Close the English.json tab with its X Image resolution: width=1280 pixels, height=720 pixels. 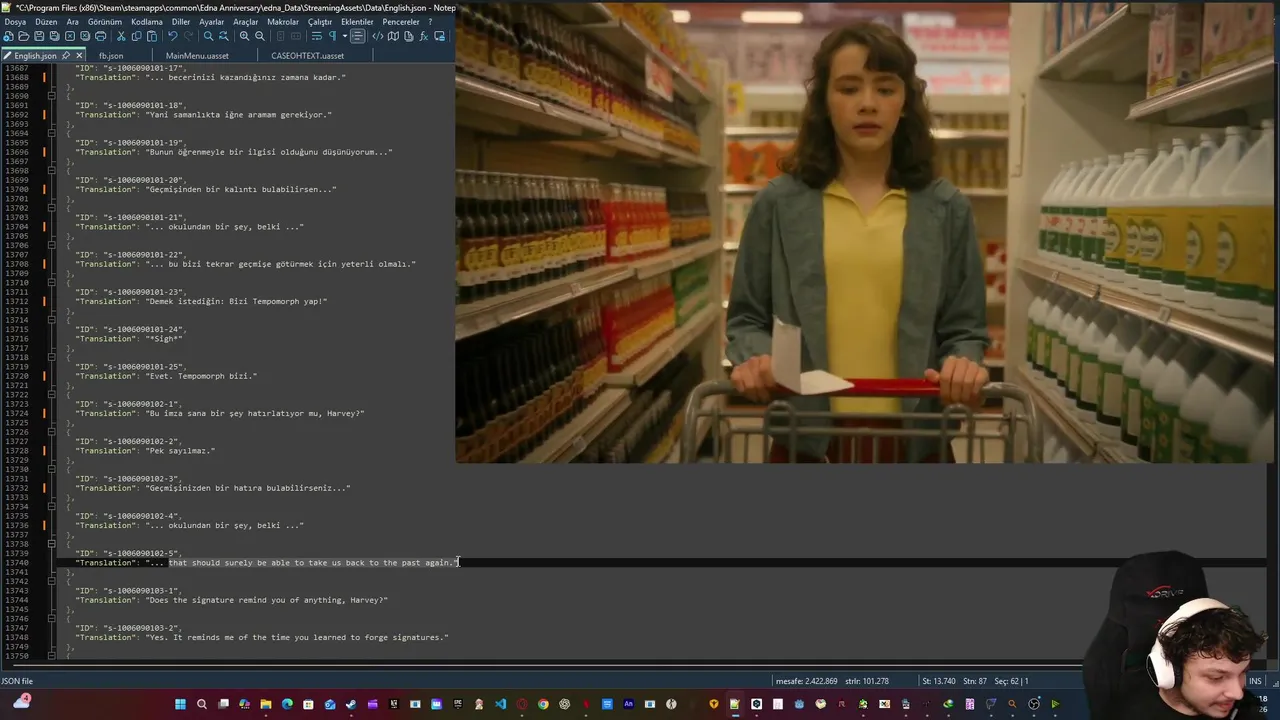click(79, 56)
